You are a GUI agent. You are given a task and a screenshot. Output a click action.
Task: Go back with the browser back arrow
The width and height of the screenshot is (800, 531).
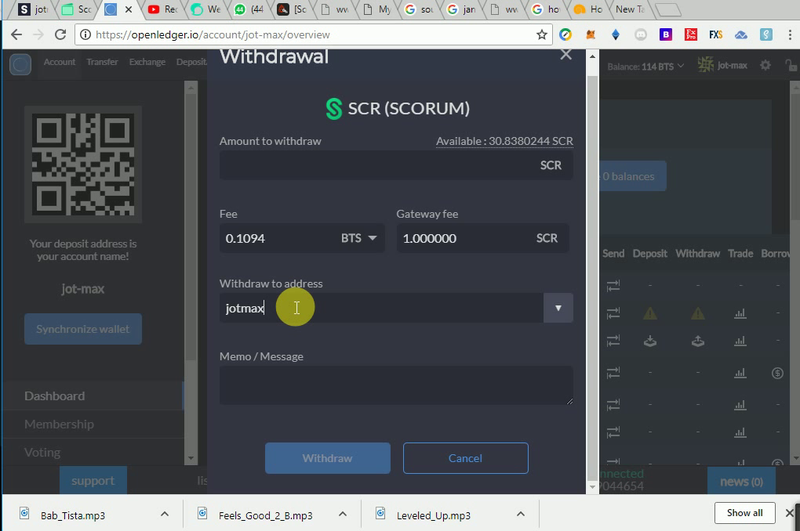point(16,34)
